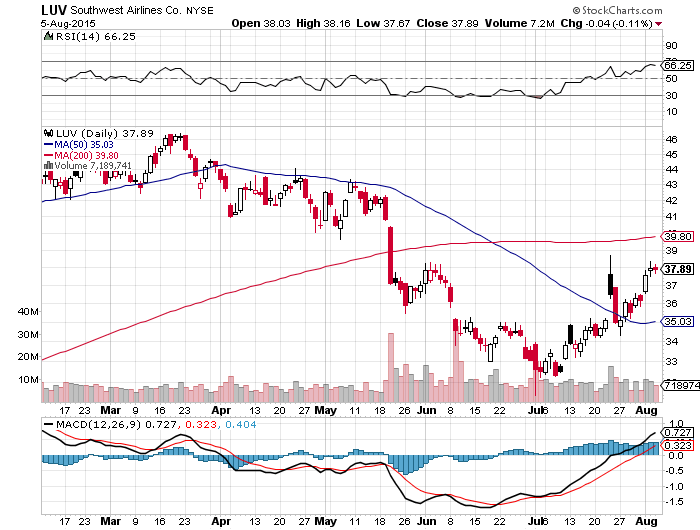Open the StockCharts.com copyright link

617,10
